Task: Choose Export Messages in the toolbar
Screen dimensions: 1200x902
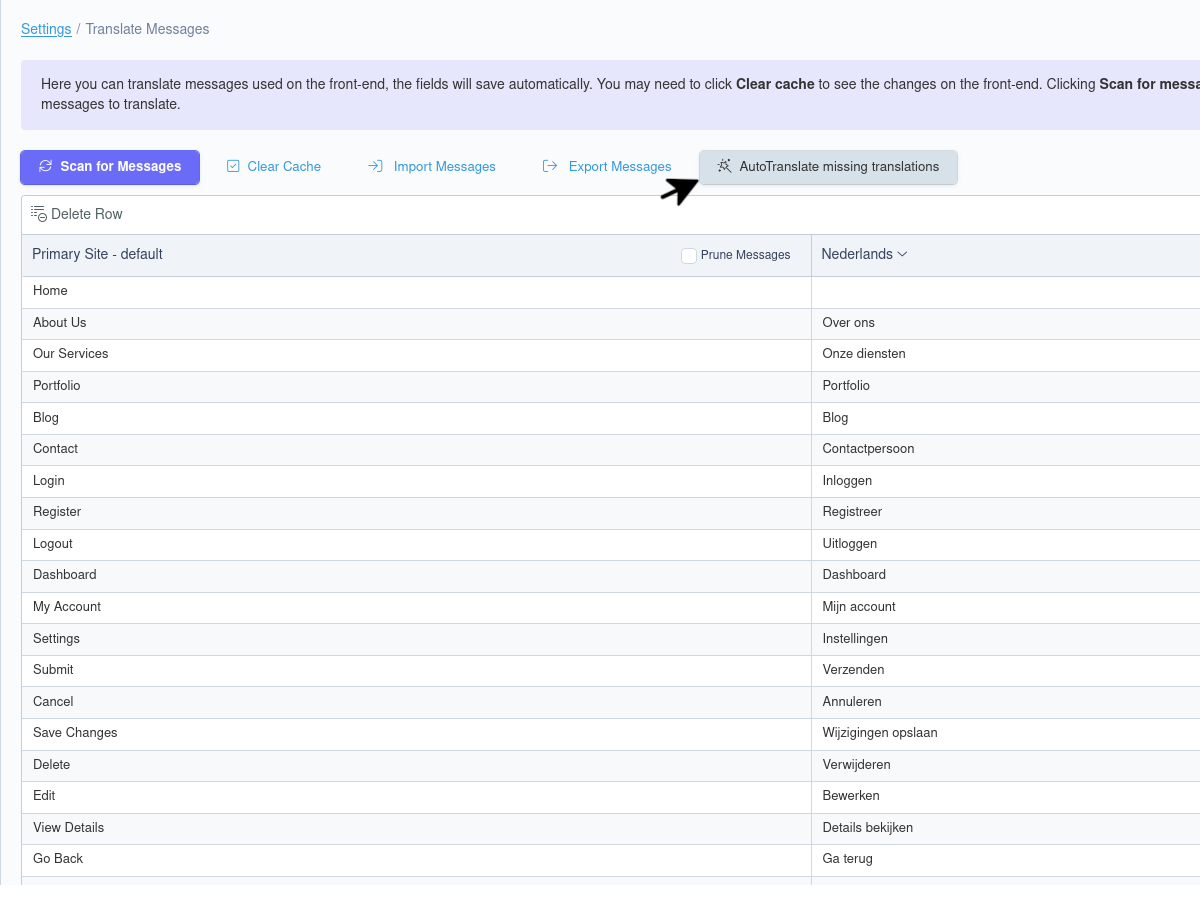Action: [x=619, y=167]
